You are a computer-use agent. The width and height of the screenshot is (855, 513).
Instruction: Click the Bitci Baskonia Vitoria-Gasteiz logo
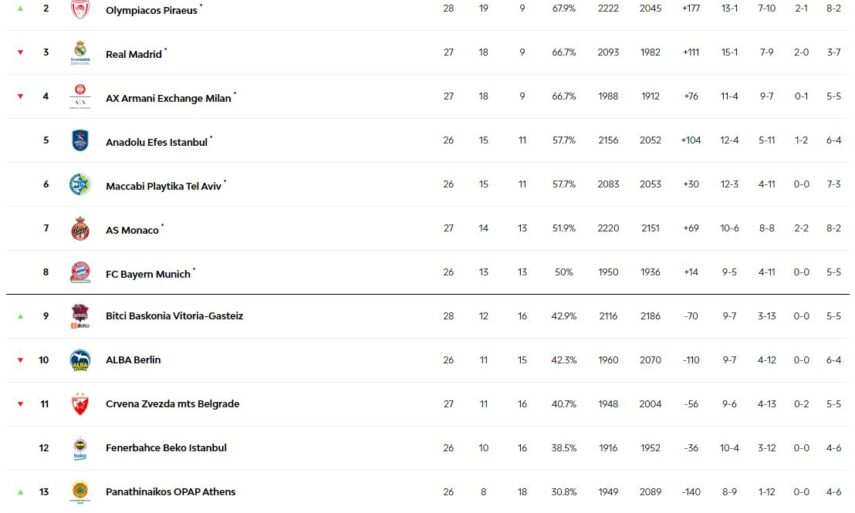tap(80, 316)
